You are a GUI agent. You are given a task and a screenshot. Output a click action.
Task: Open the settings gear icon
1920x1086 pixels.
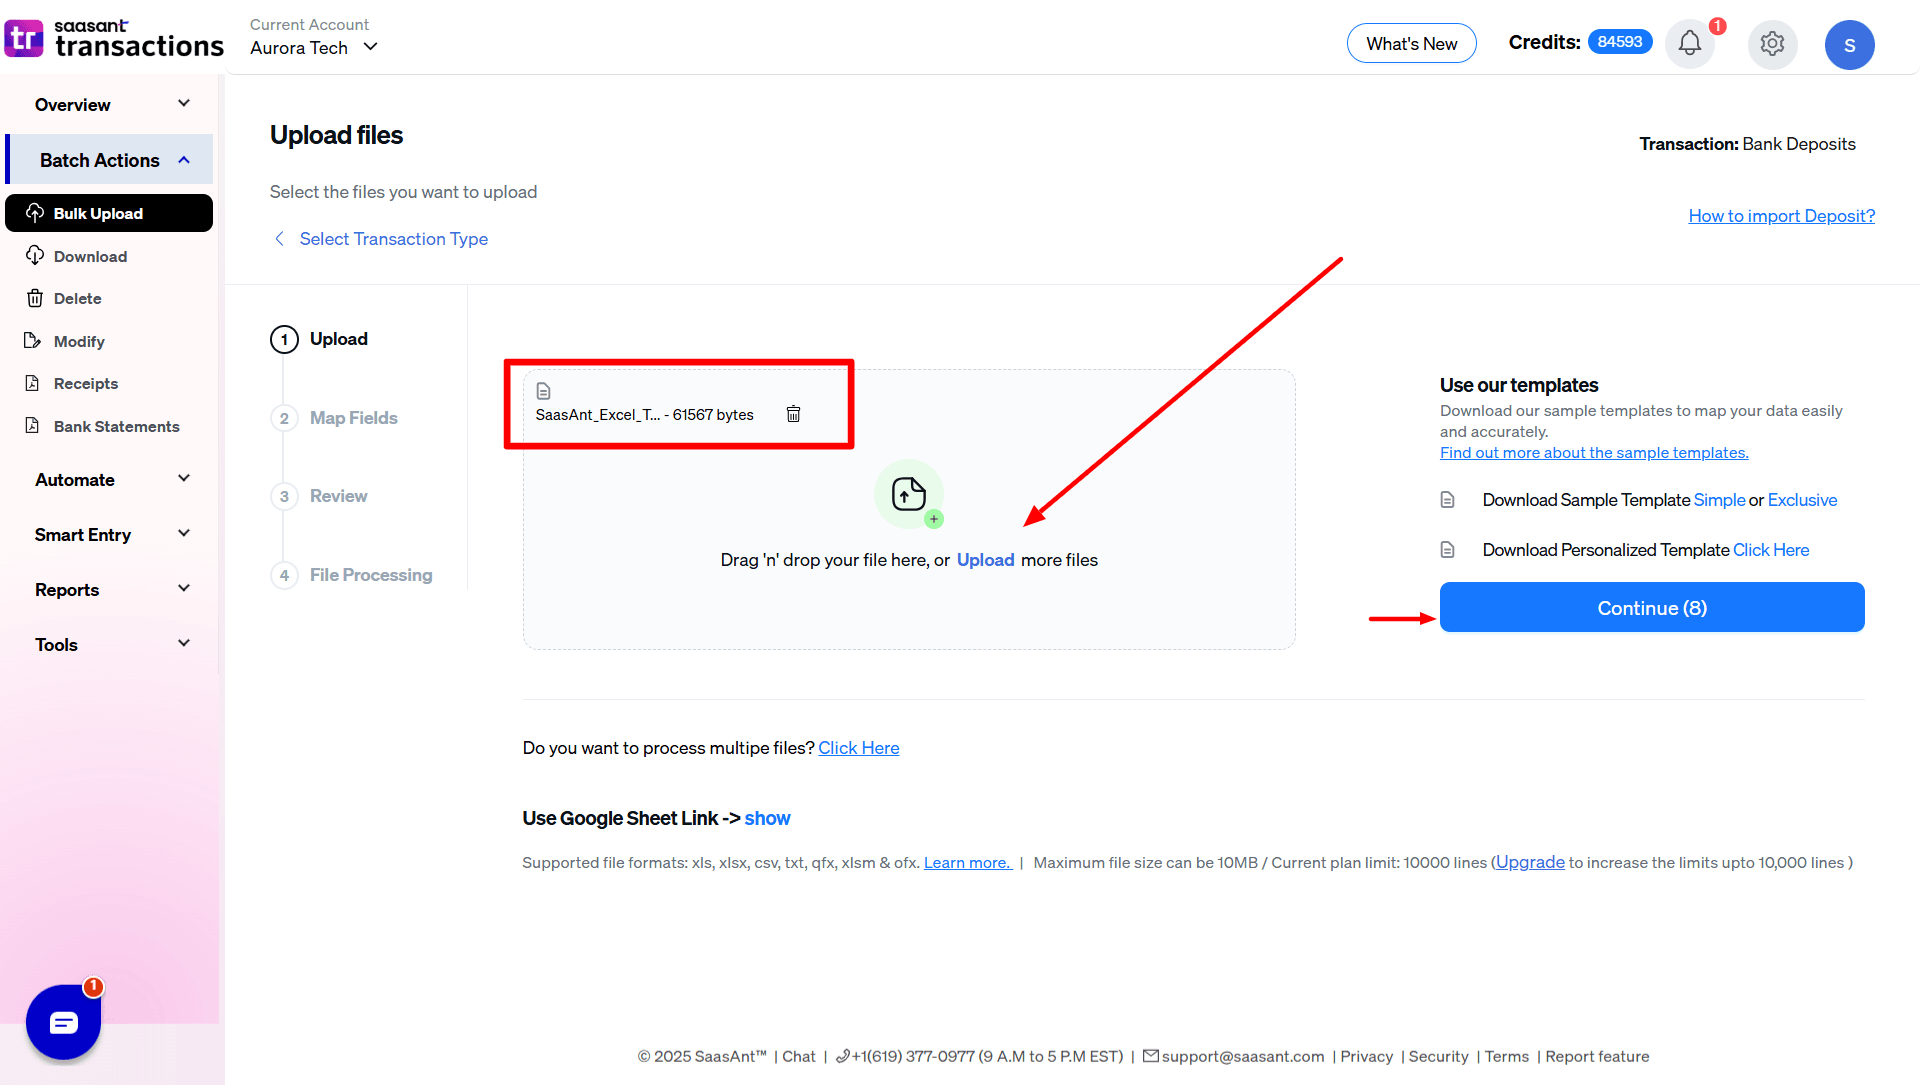[x=1772, y=44]
